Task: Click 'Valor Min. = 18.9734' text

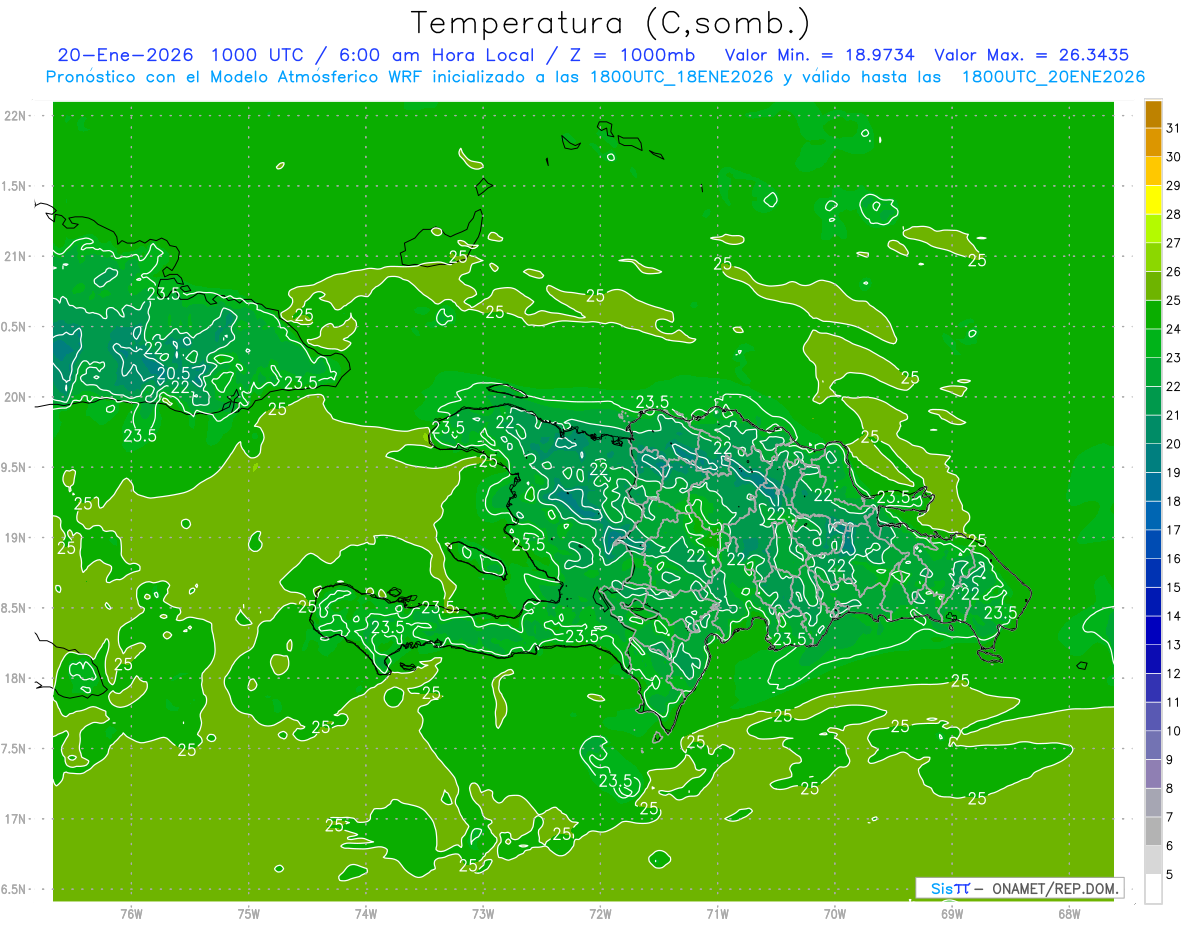Action: click(x=820, y=55)
